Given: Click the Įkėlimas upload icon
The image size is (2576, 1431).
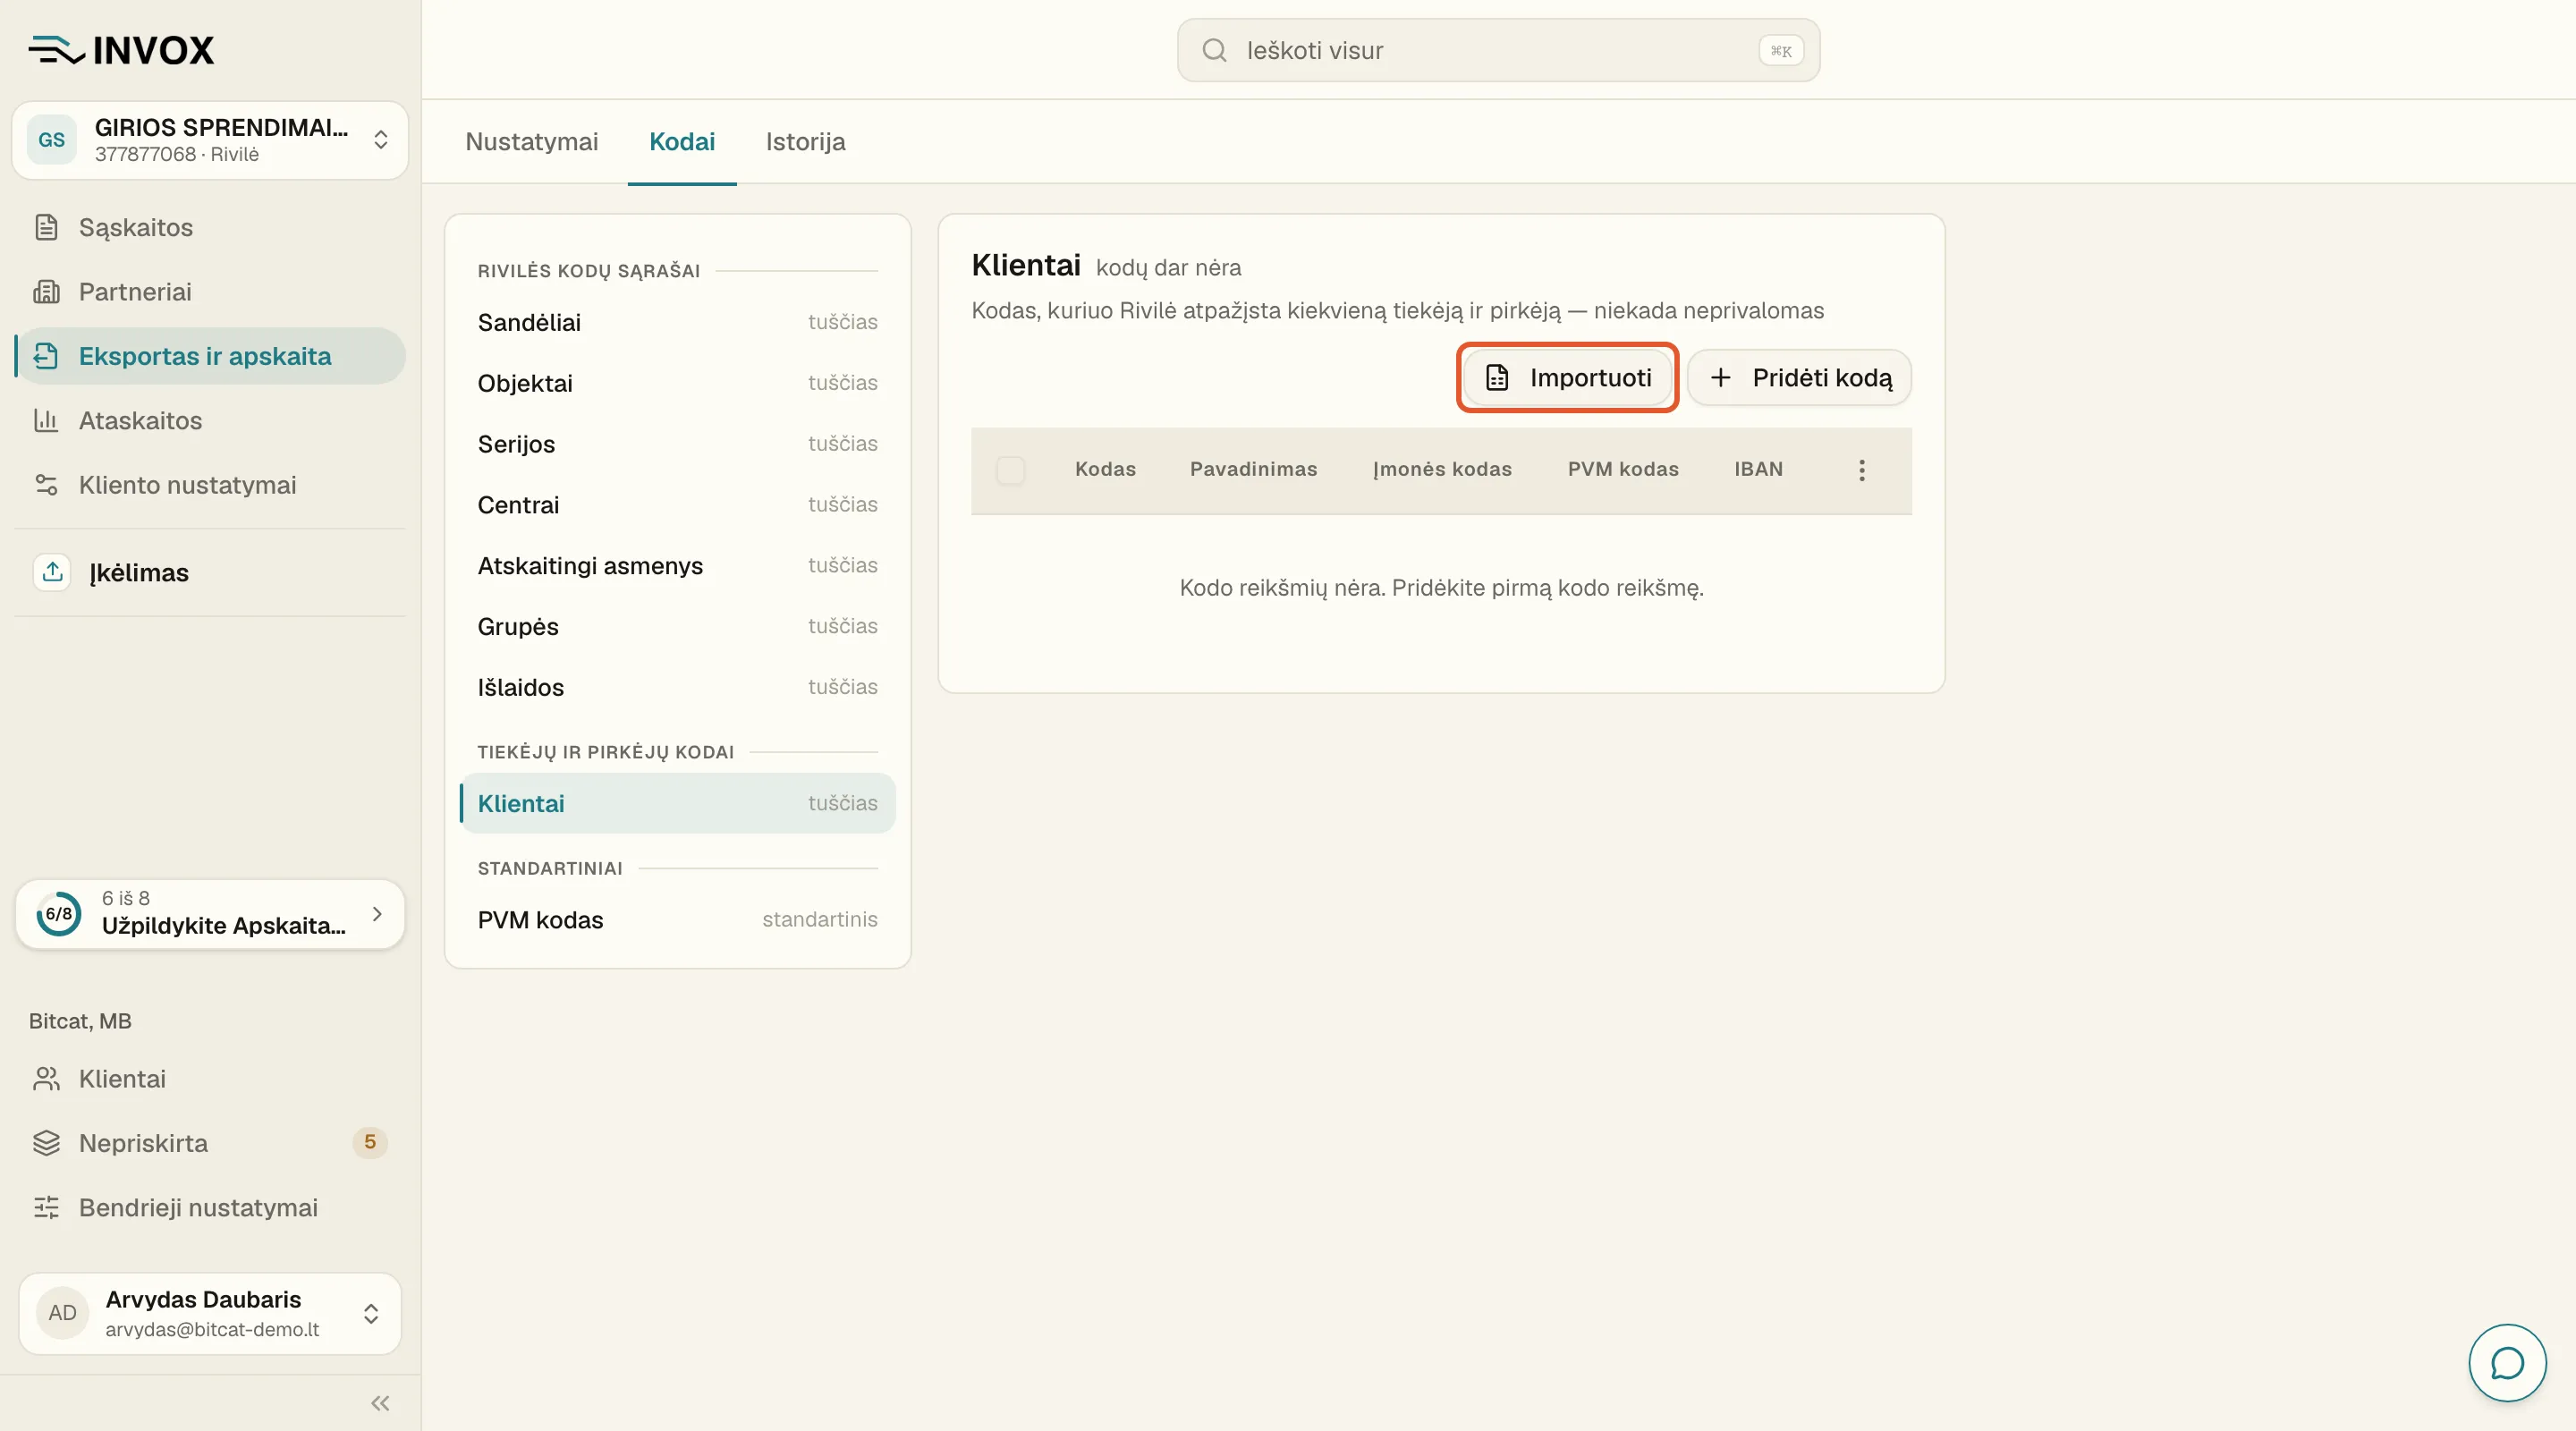Looking at the screenshot, I should point(52,572).
